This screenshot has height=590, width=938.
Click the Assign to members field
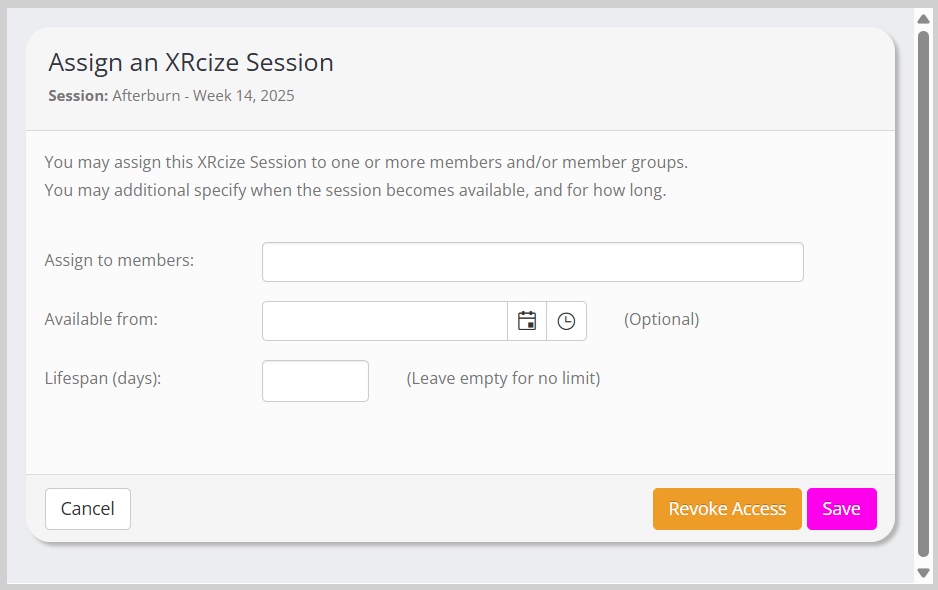(532, 262)
